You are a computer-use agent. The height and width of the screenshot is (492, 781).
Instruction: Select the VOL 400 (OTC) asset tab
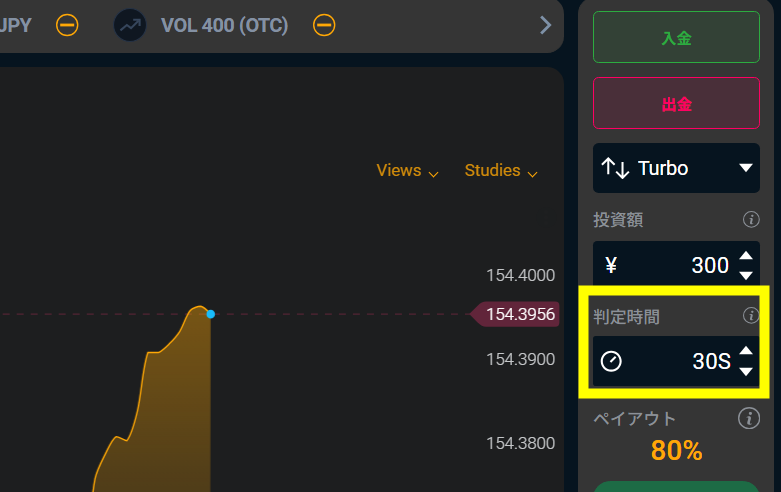click(x=224, y=25)
